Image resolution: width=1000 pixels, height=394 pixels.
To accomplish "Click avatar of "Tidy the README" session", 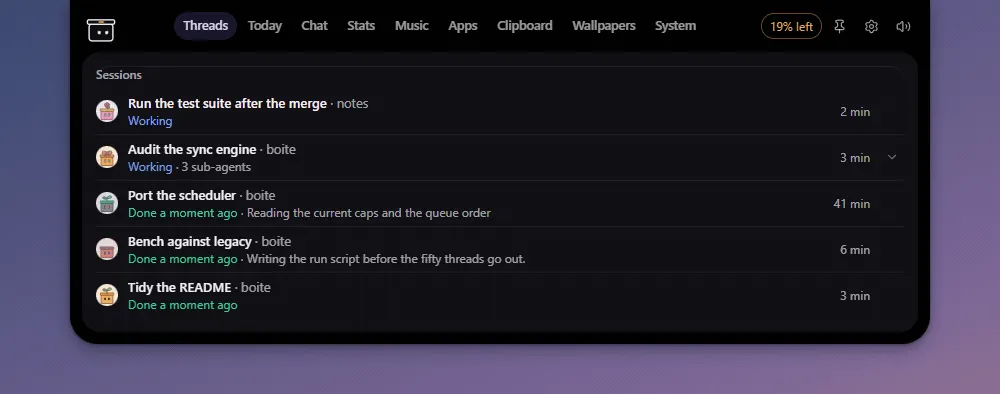I will click(107, 295).
